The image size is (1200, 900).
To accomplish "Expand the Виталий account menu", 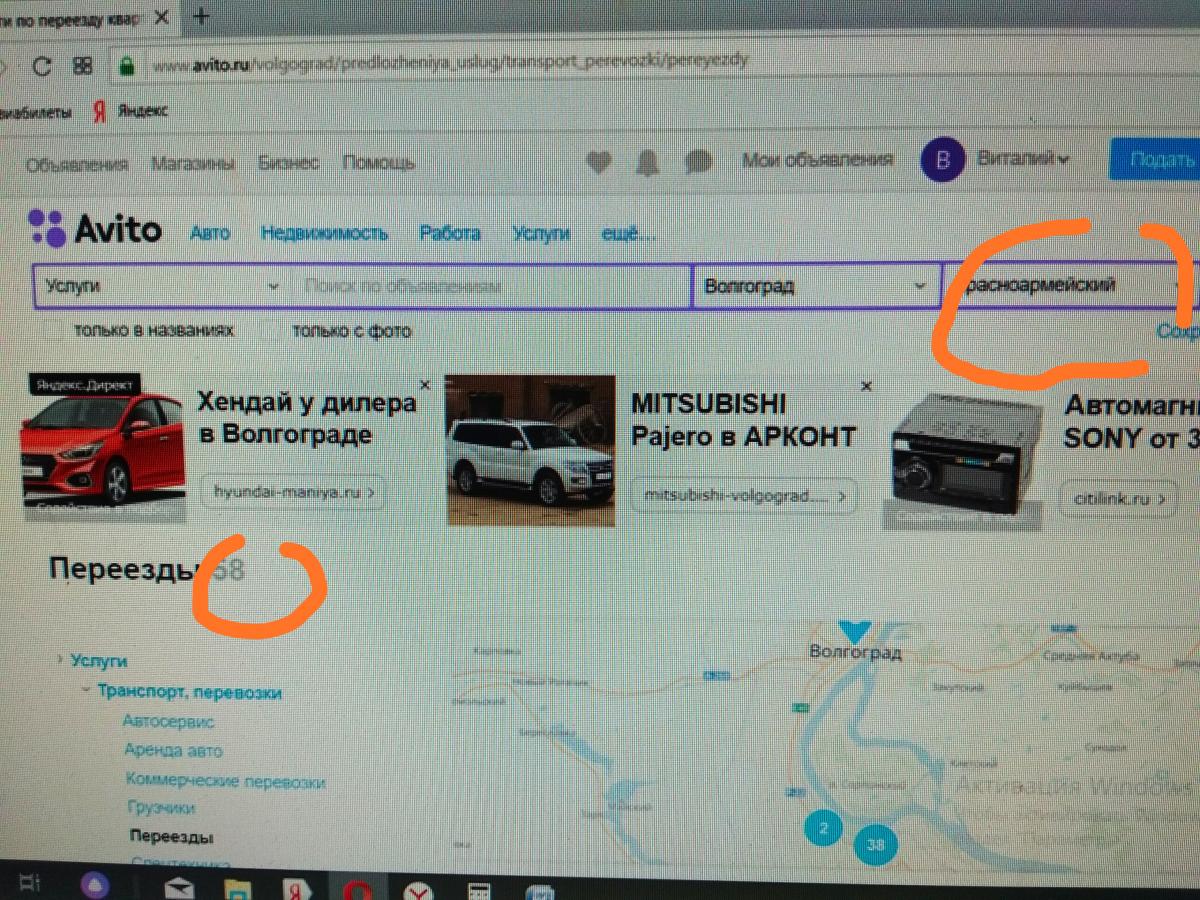I will [x=1023, y=159].
